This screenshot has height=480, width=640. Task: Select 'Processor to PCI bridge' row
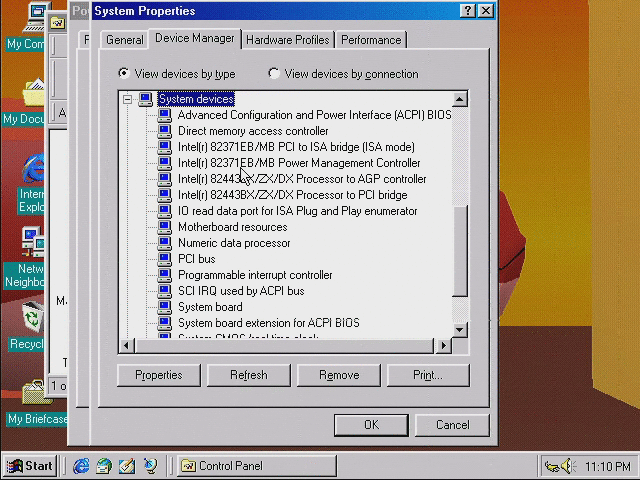293,195
